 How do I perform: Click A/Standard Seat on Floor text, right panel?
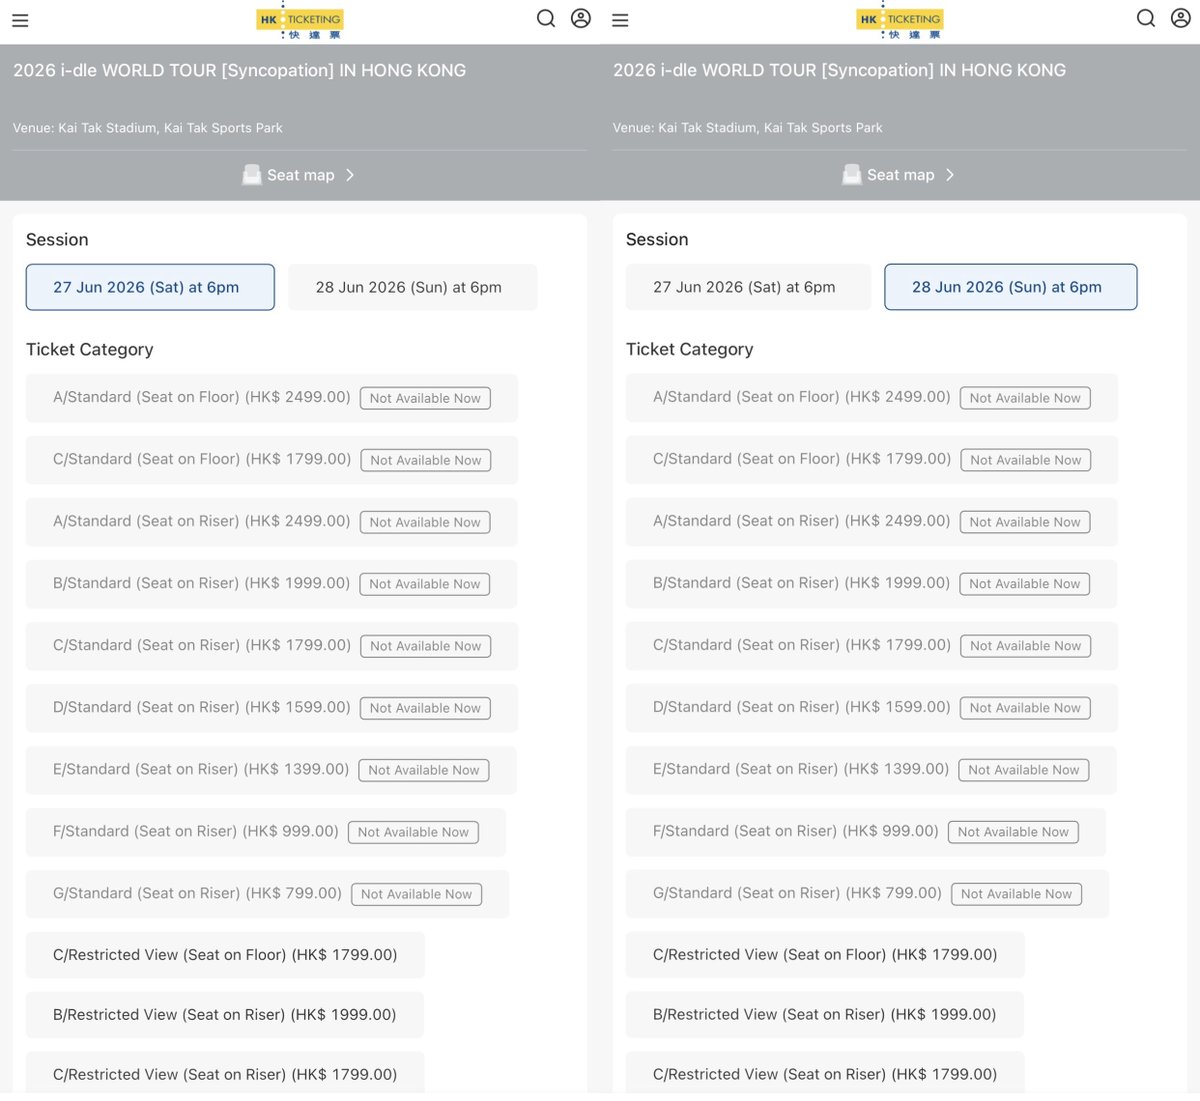coord(802,397)
